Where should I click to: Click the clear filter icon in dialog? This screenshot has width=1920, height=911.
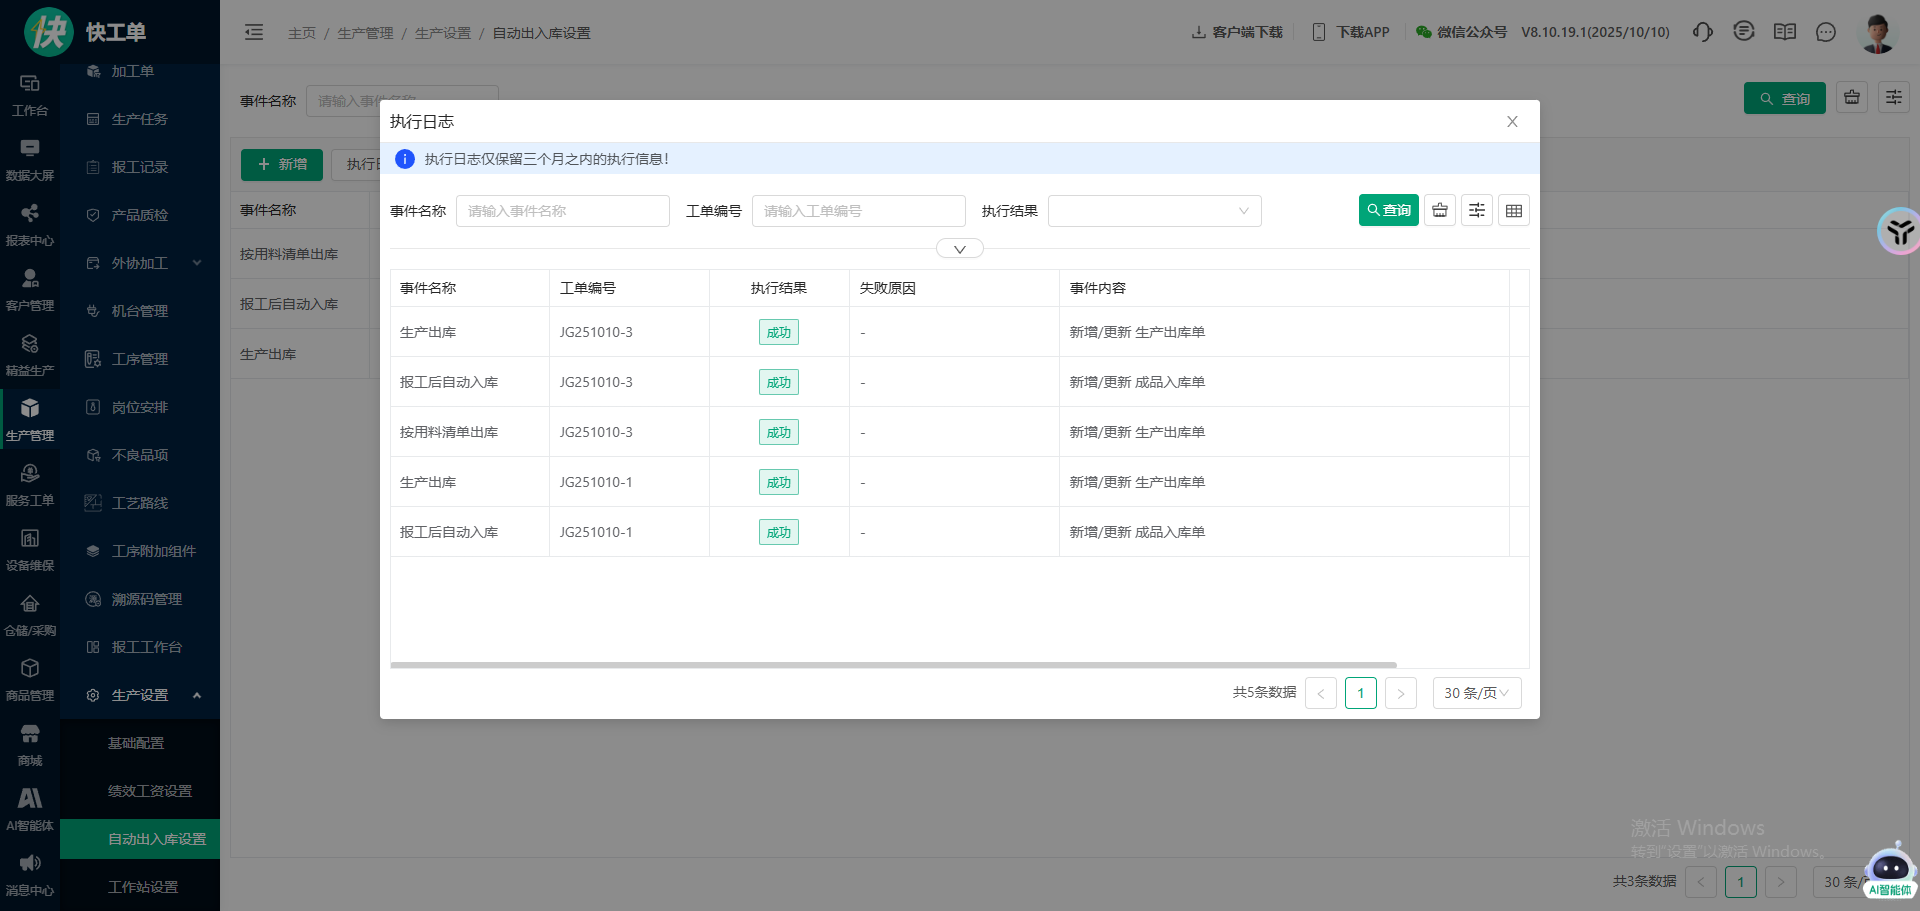1440,210
